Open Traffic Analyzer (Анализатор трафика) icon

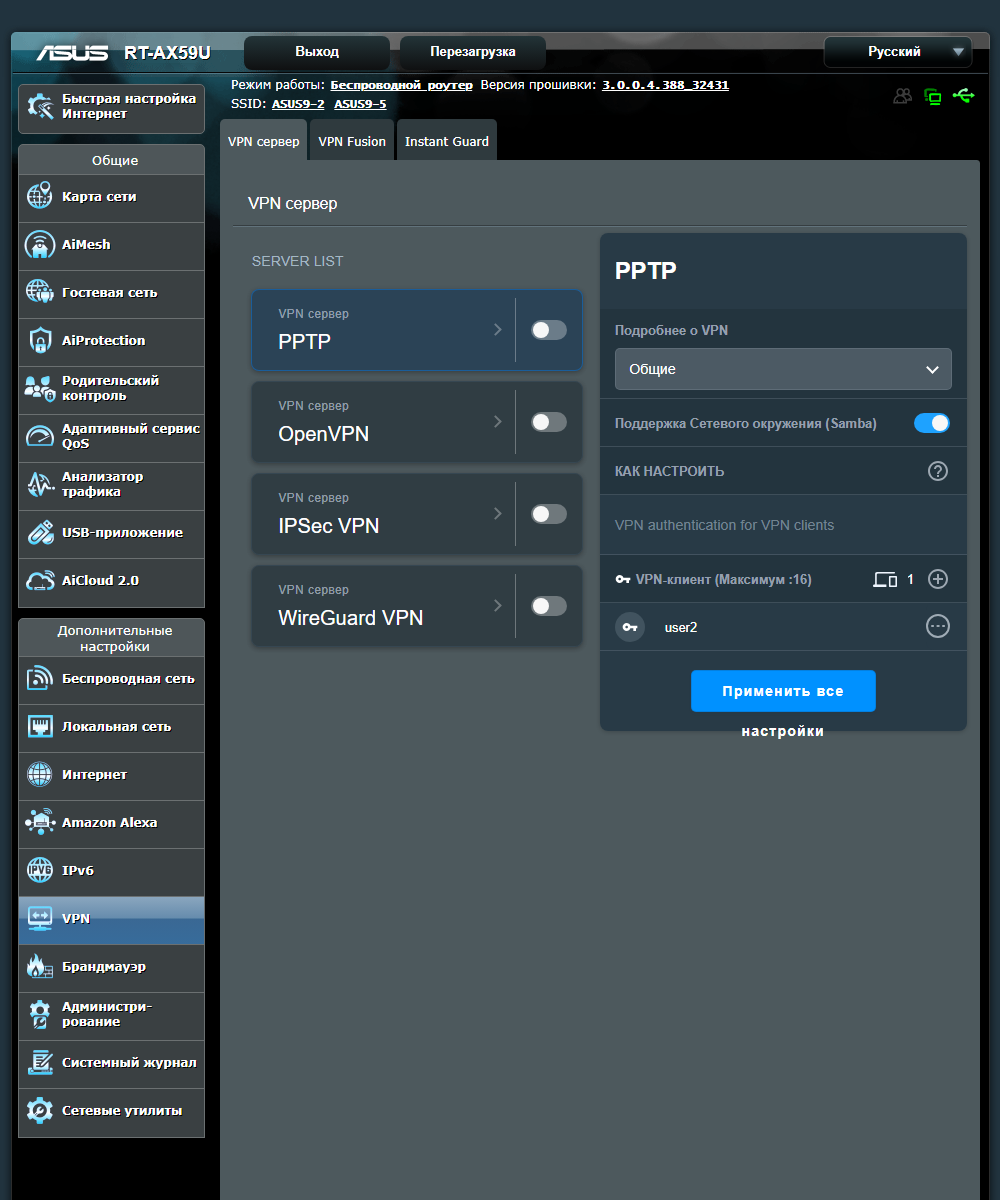click(40, 485)
